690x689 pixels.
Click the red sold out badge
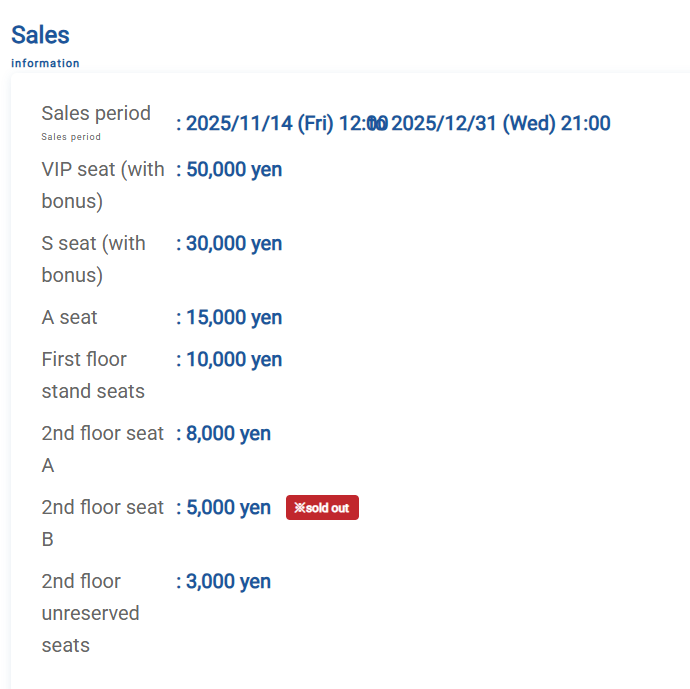click(322, 508)
